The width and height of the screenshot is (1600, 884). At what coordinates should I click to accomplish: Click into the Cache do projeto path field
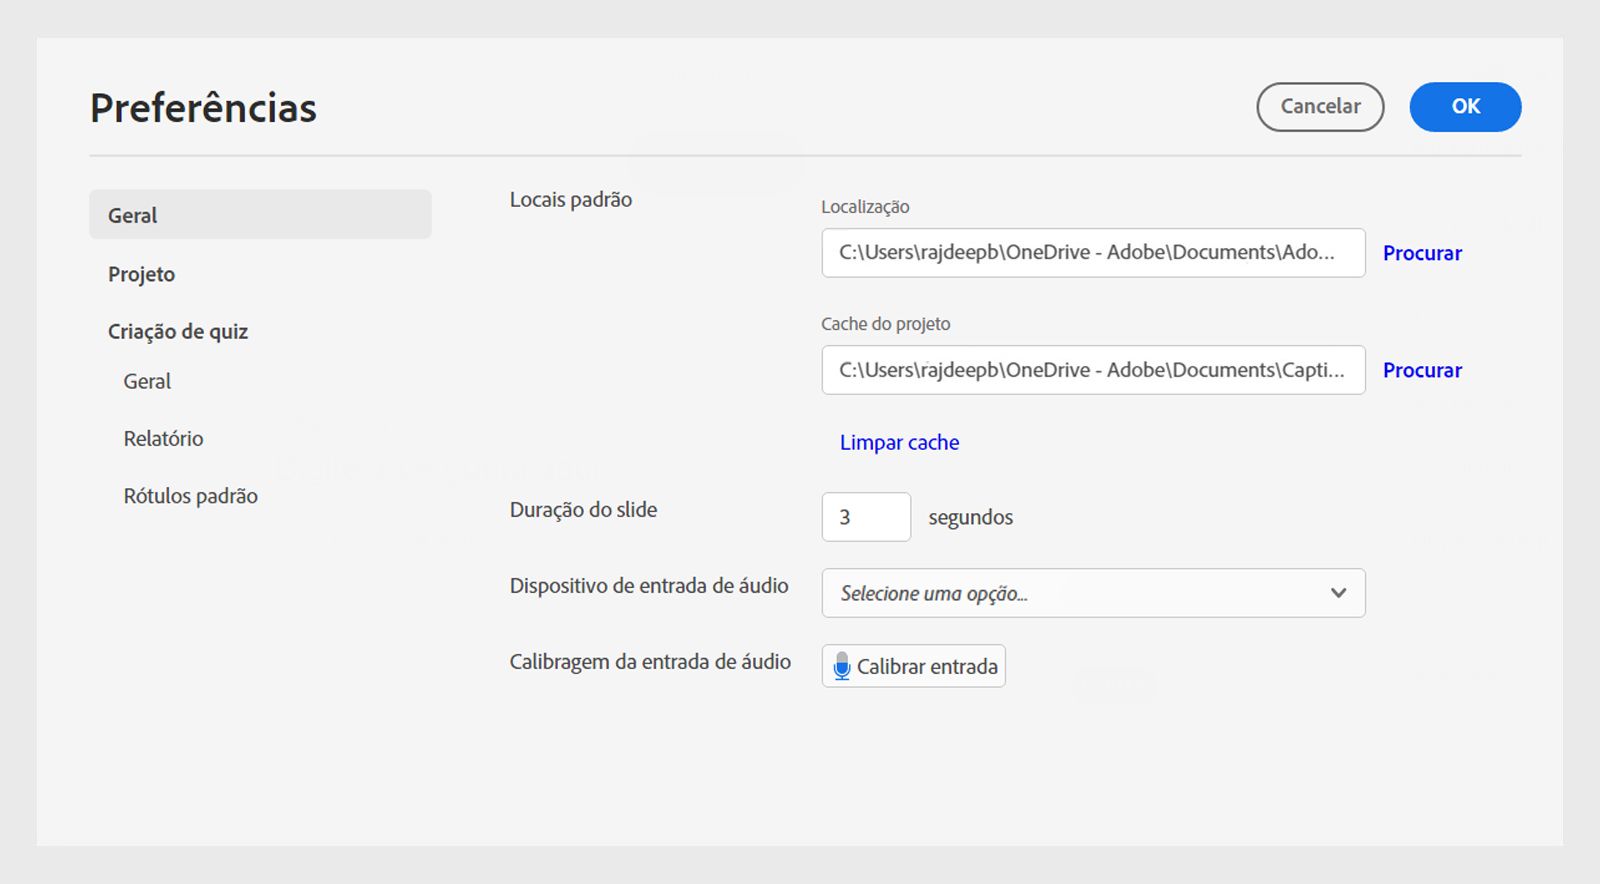tap(1092, 370)
